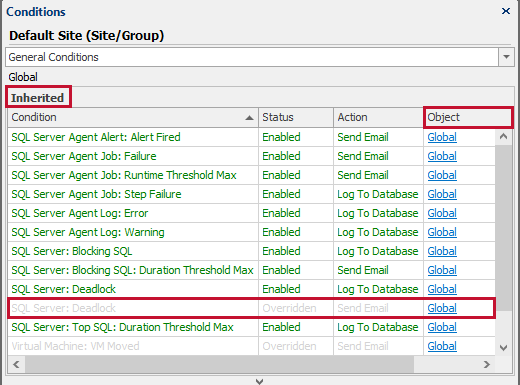Image resolution: width=520 pixels, height=385 pixels.
Task: Expand pane using bottom chevron
Action: coord(260,381)
